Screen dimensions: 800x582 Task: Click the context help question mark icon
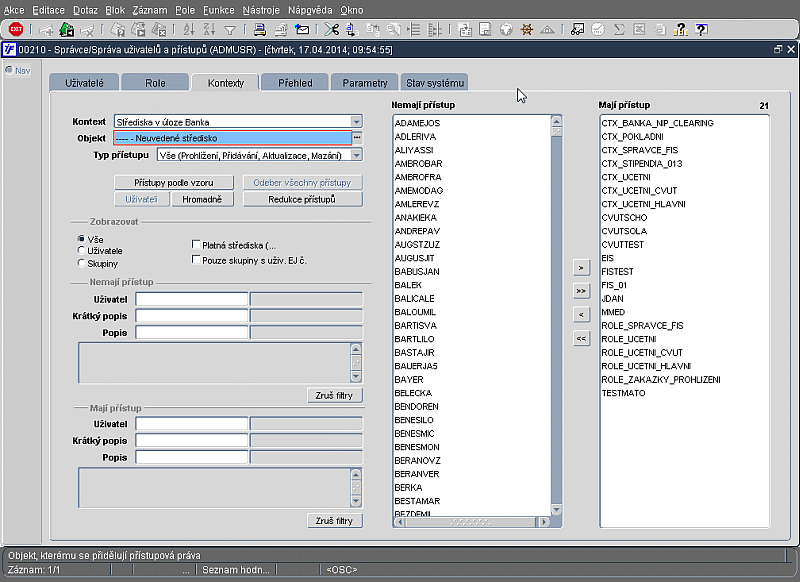[x=702, y=30]
